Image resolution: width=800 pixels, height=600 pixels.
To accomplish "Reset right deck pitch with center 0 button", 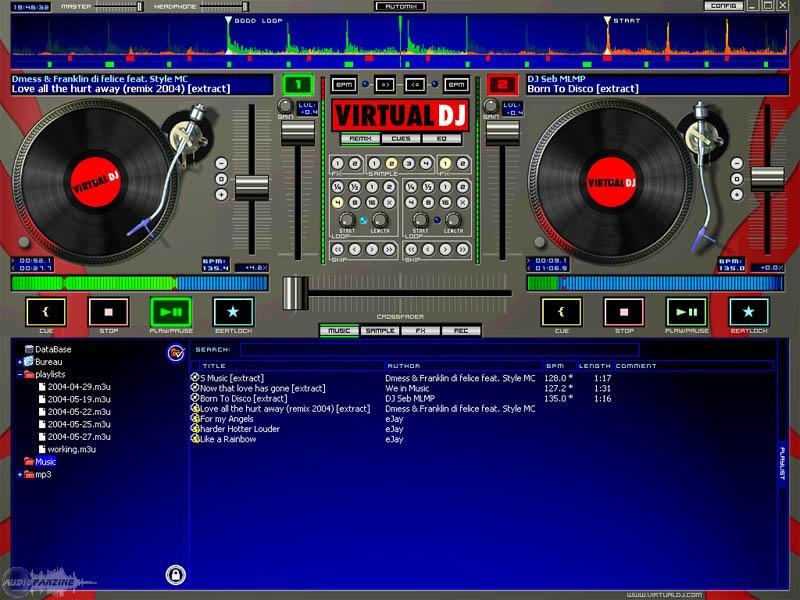I will pyautogui.click(x=737, y=179).
